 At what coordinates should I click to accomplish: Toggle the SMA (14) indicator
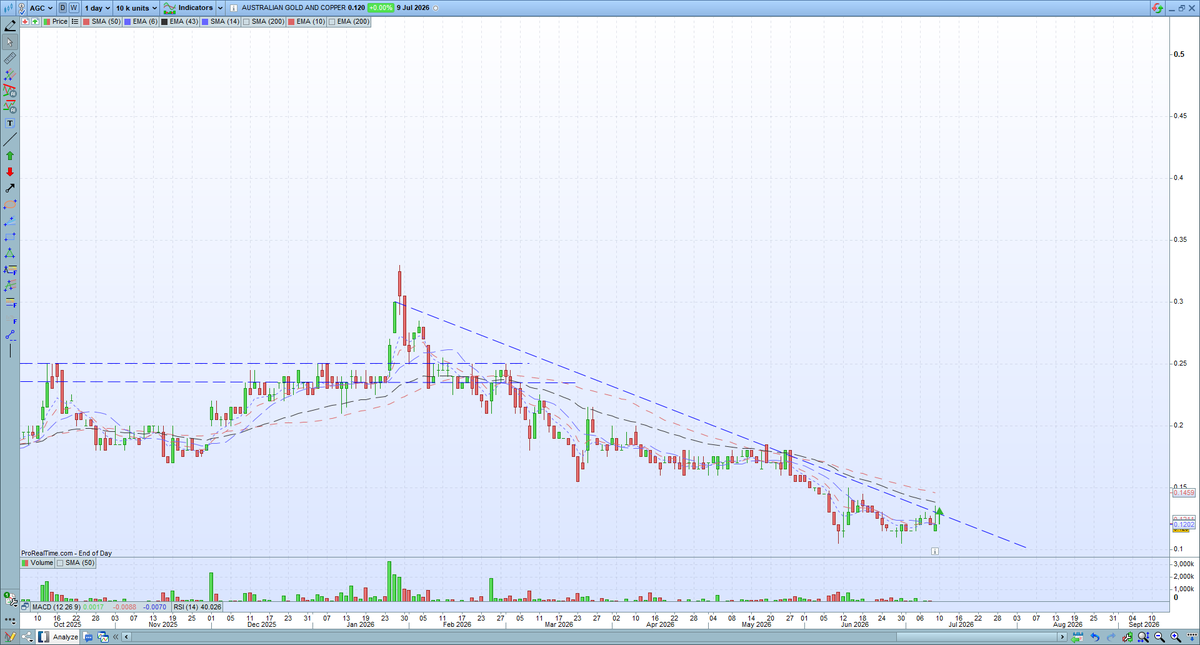tap(220, 21)
